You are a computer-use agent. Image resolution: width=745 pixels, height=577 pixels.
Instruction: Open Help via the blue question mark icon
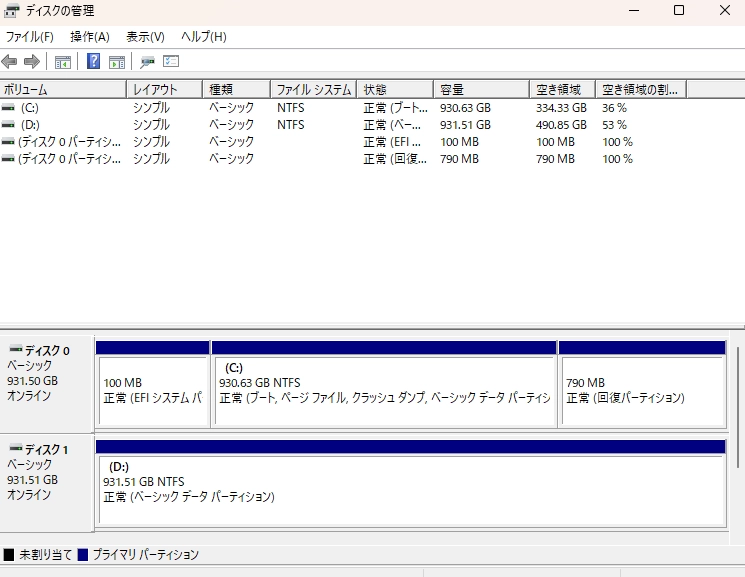pos(93,62)
